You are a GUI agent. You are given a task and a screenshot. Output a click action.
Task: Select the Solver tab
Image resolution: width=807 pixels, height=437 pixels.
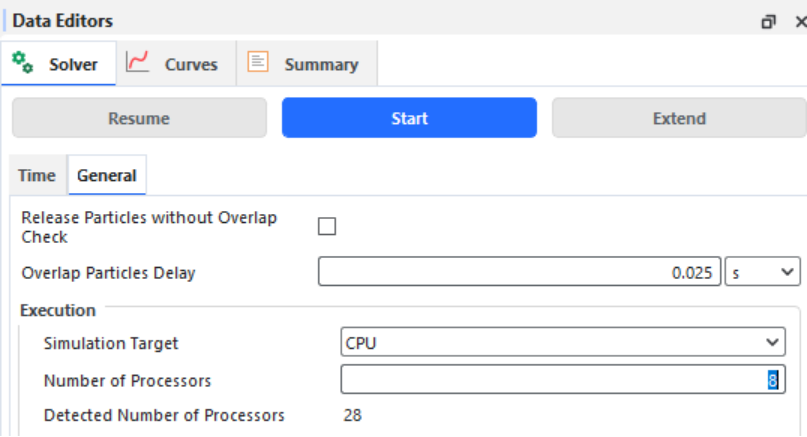(x=59, y=63)
